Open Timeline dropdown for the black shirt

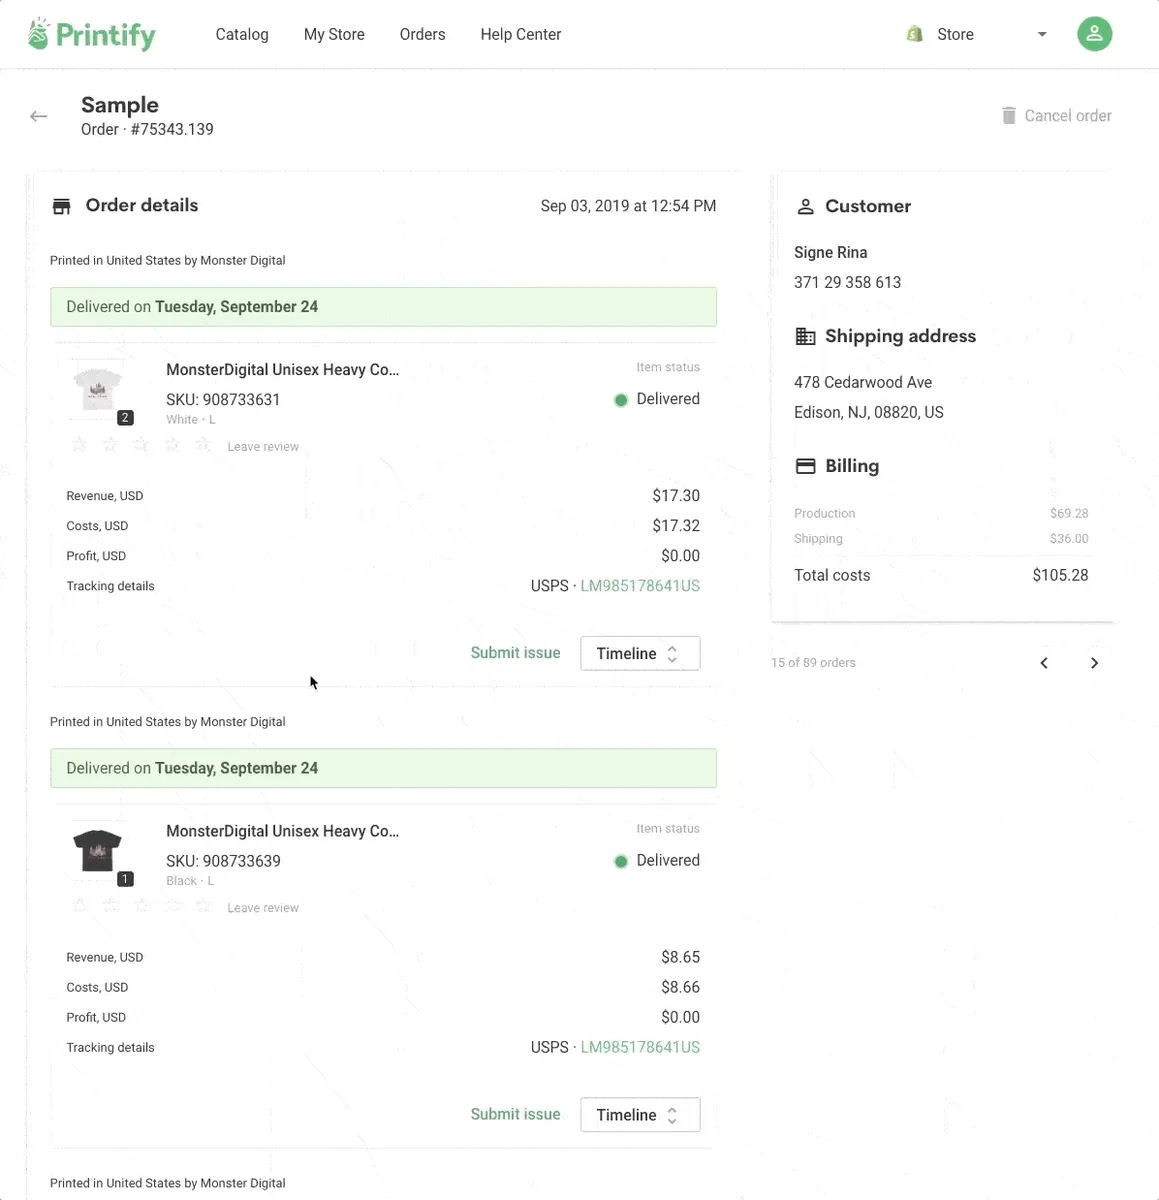(x=639, y=1115)
